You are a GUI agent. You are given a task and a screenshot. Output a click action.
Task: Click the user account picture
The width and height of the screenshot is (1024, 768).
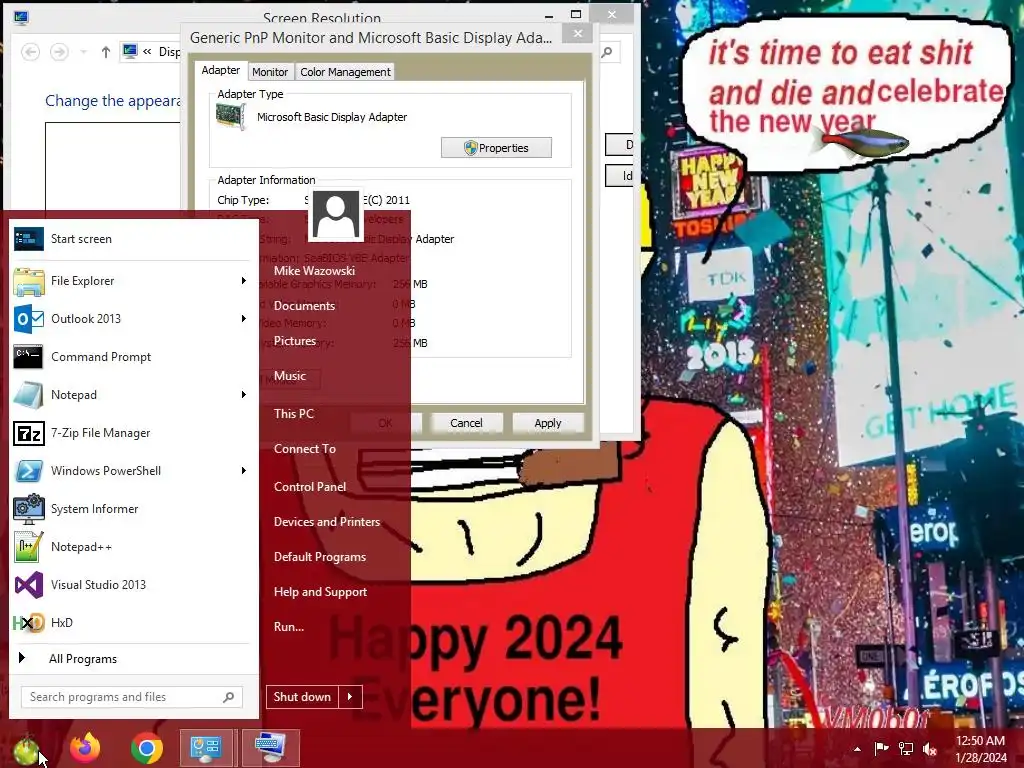coord(336,216)
